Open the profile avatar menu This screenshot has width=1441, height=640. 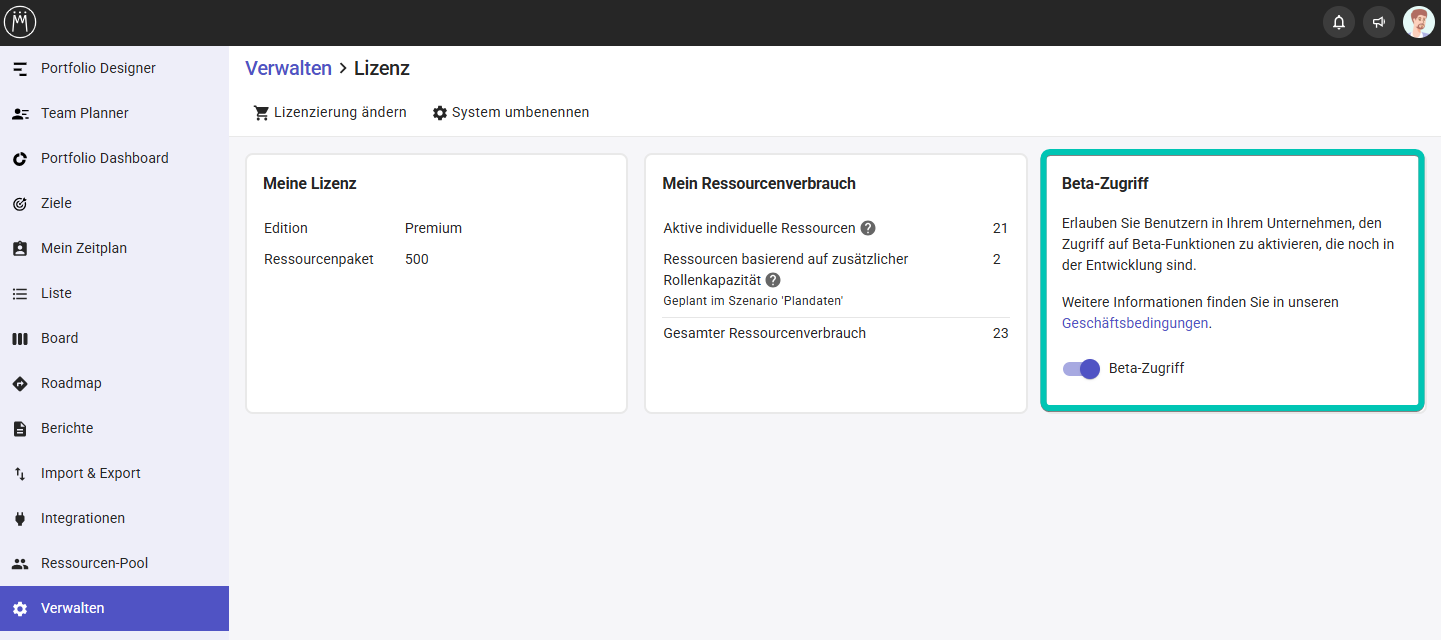coord(1419,21)
